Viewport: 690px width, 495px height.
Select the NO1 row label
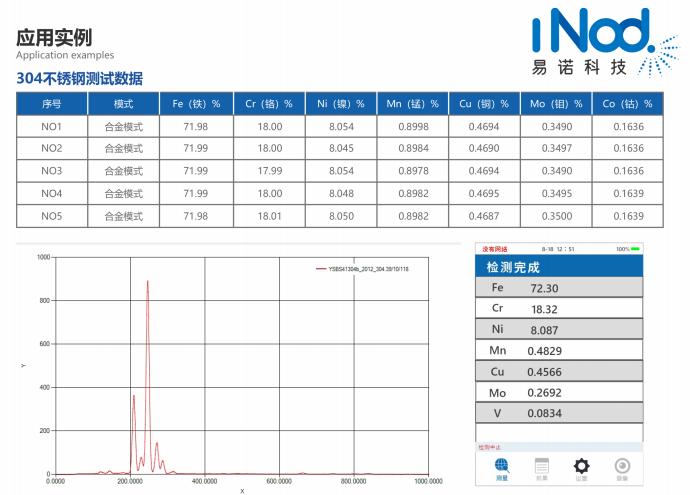point(51,127)
